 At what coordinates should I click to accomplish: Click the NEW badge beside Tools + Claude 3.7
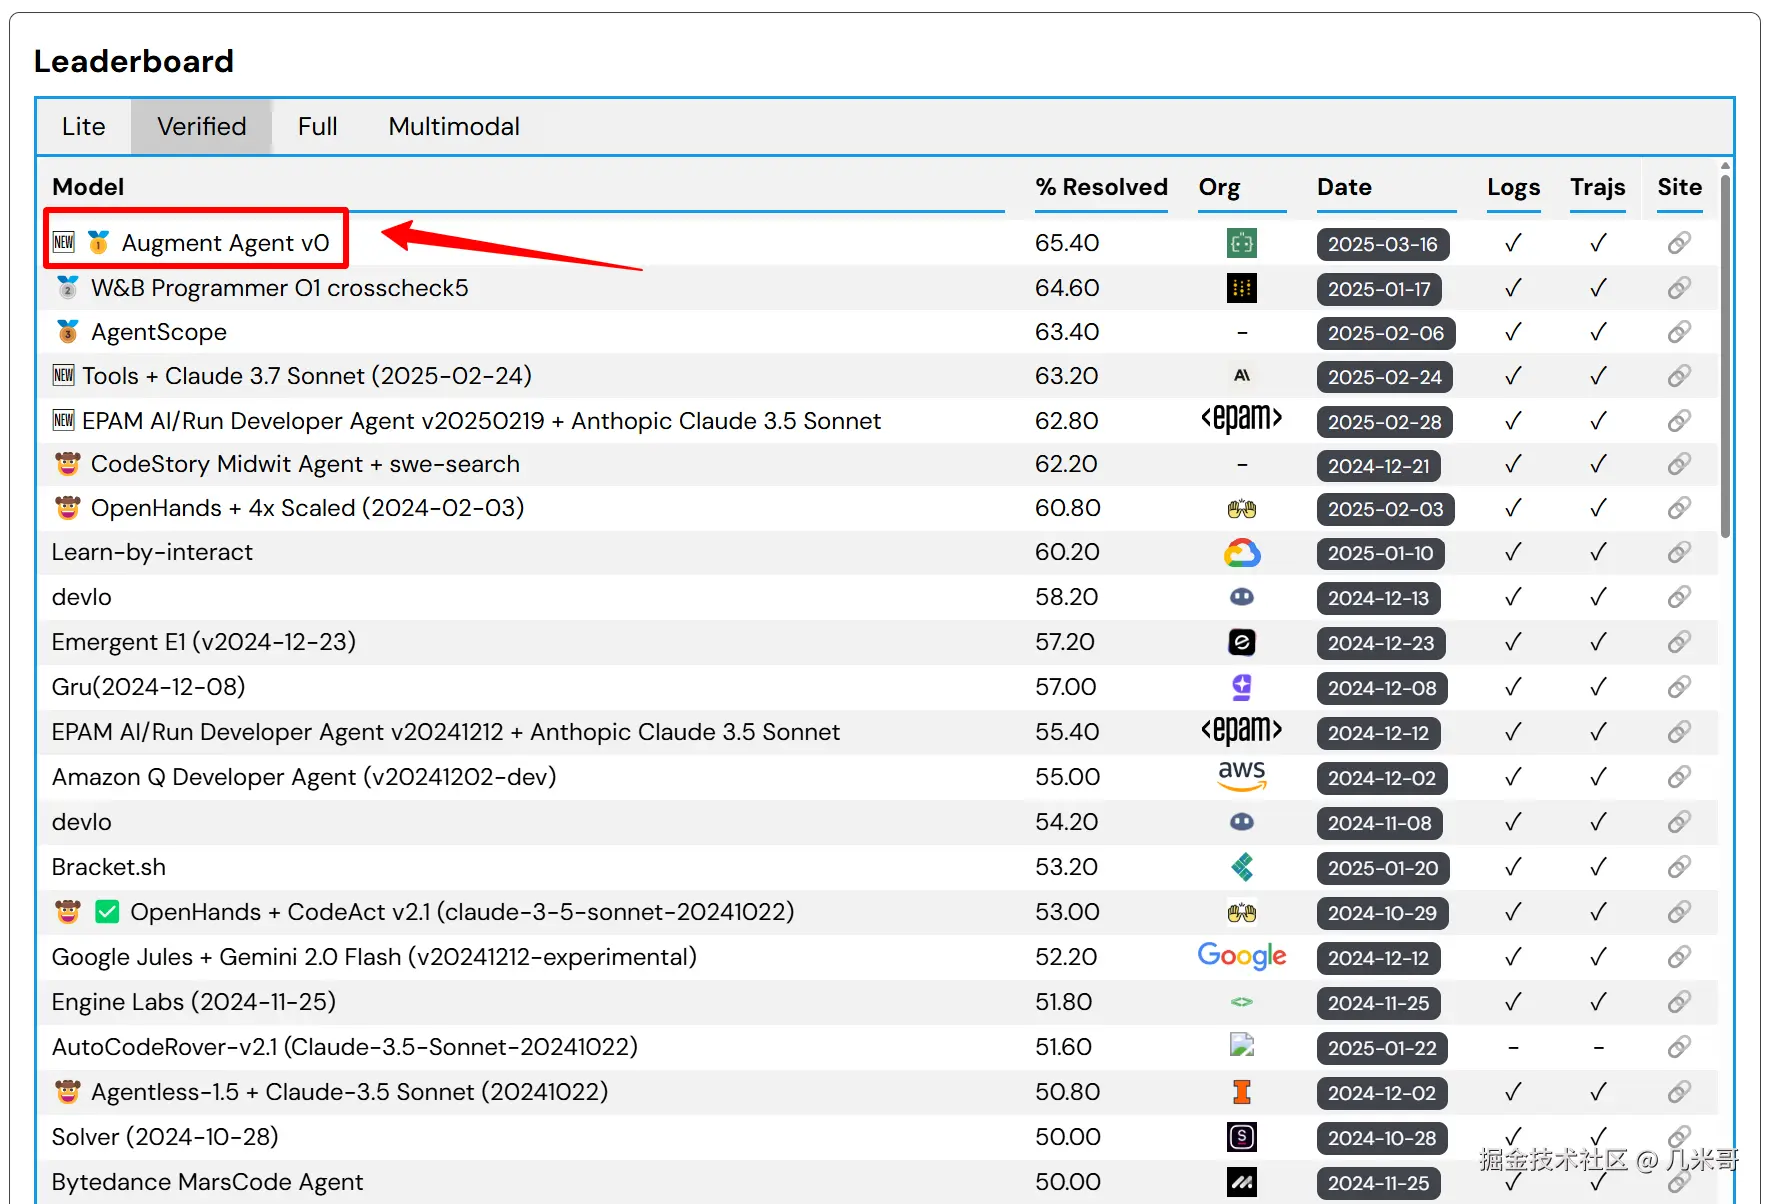point(63,376)
